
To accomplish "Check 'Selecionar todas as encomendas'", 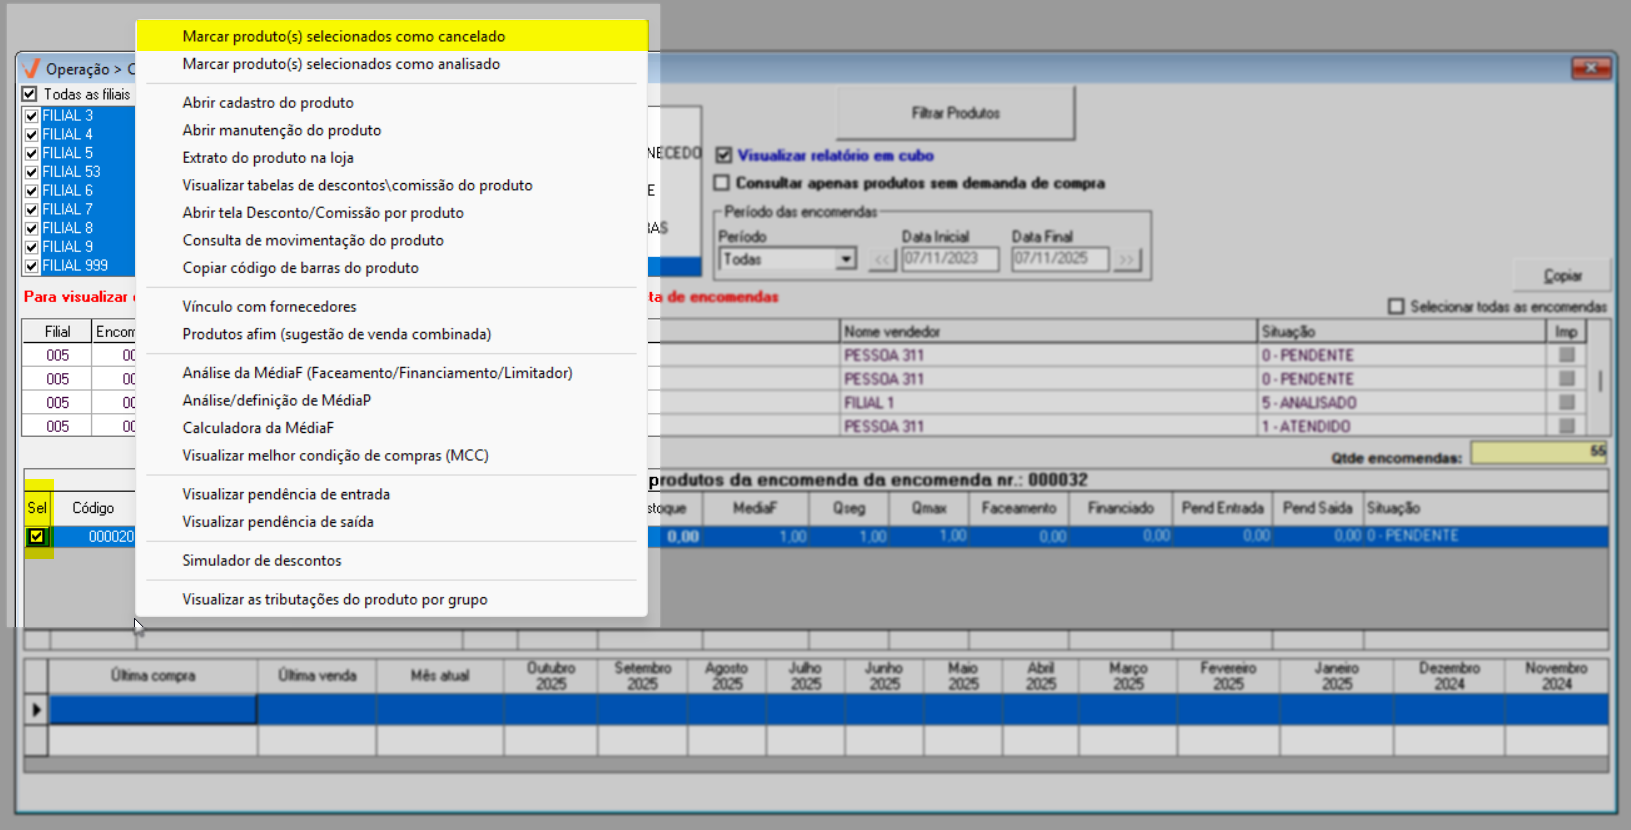I will point(1396,307).
